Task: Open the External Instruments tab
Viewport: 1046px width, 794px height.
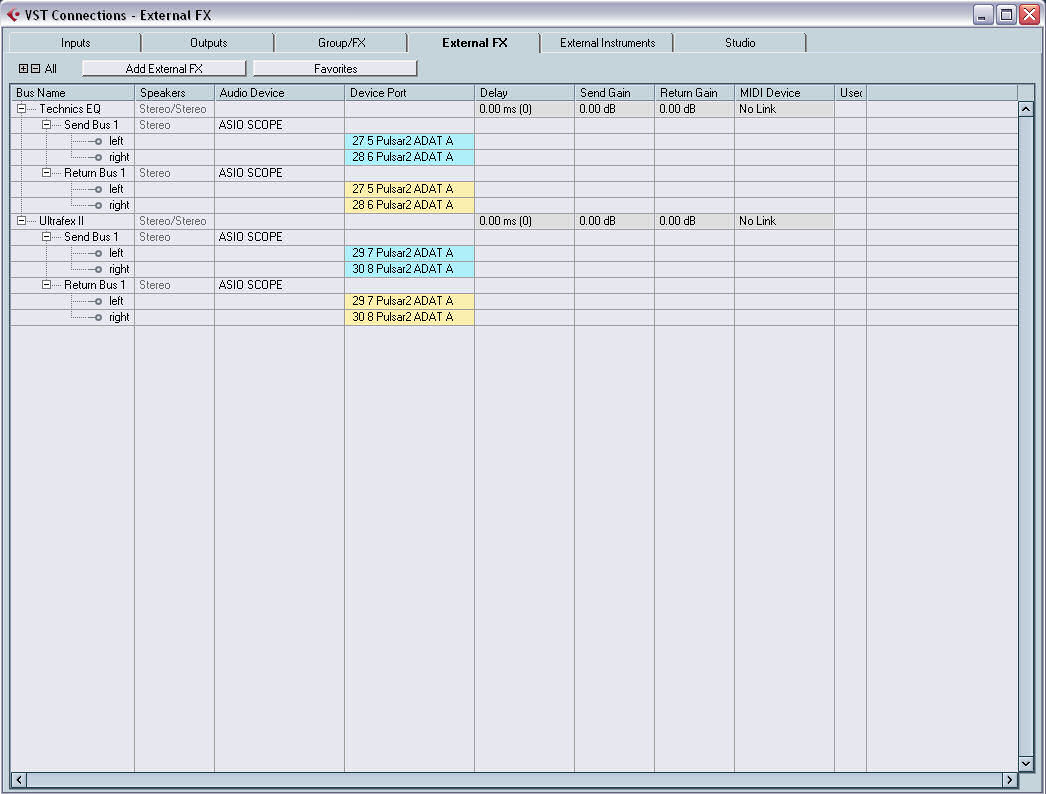Action: point(607,42)
